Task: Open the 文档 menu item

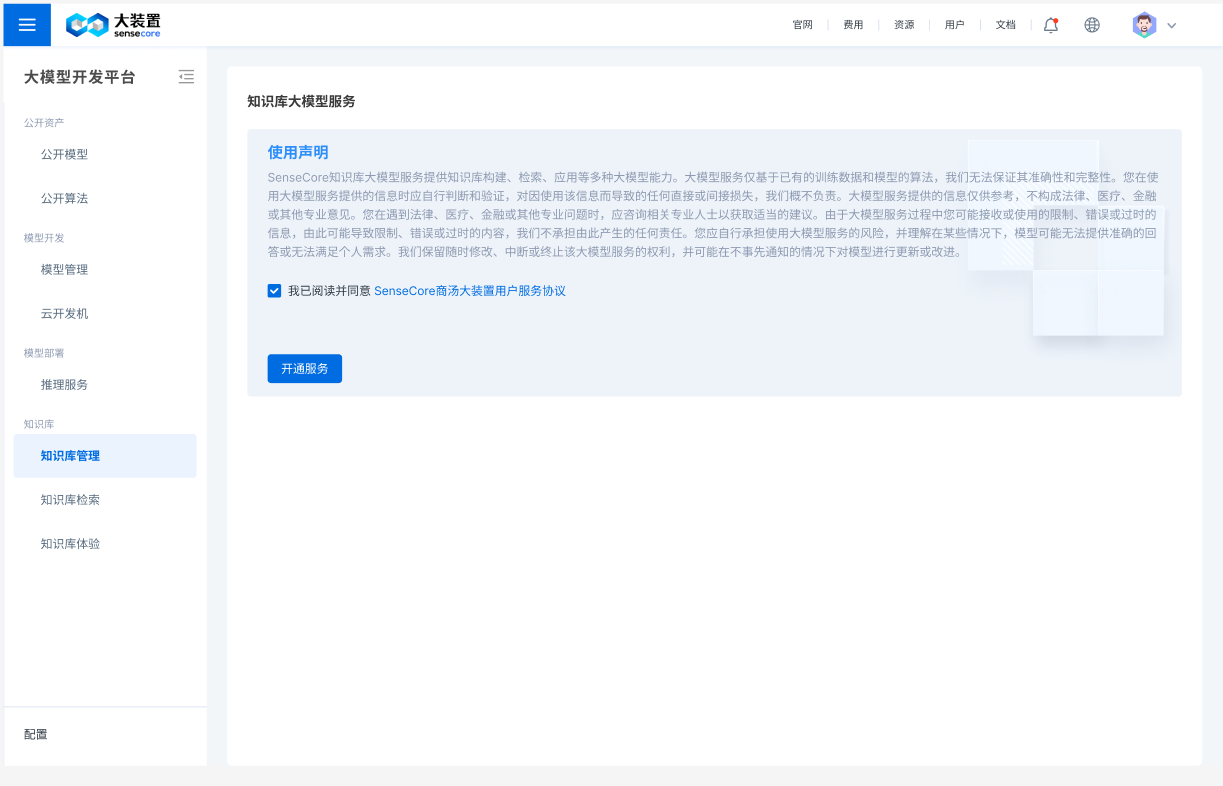Action: (x=1005, y=24)
